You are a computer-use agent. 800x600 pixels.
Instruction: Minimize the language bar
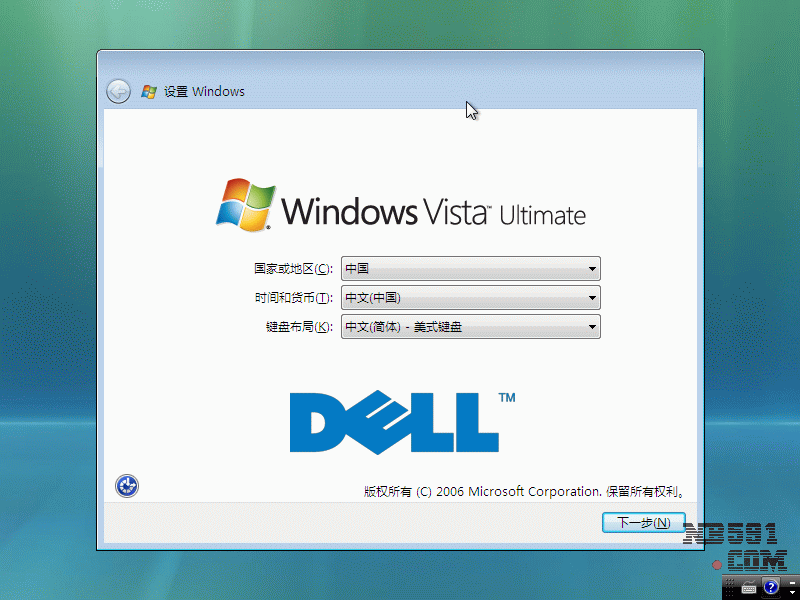coord(792,583)
